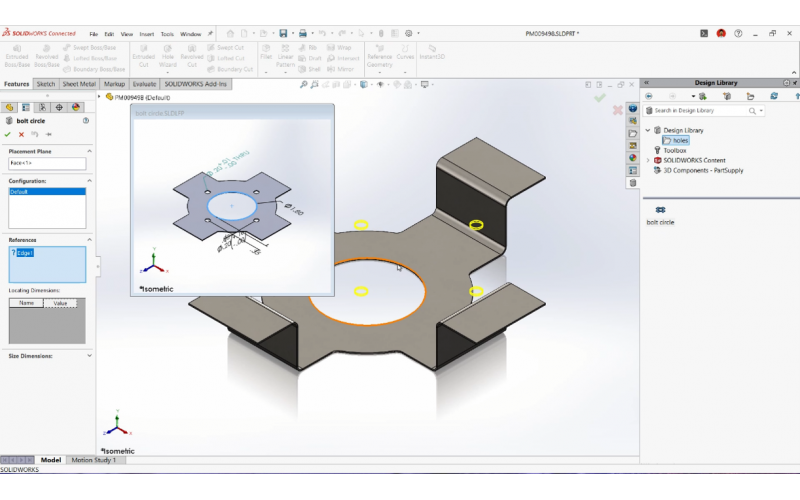Switch to the Evaluate tab
The image size is (800, 500).
[x=144, y=84]
